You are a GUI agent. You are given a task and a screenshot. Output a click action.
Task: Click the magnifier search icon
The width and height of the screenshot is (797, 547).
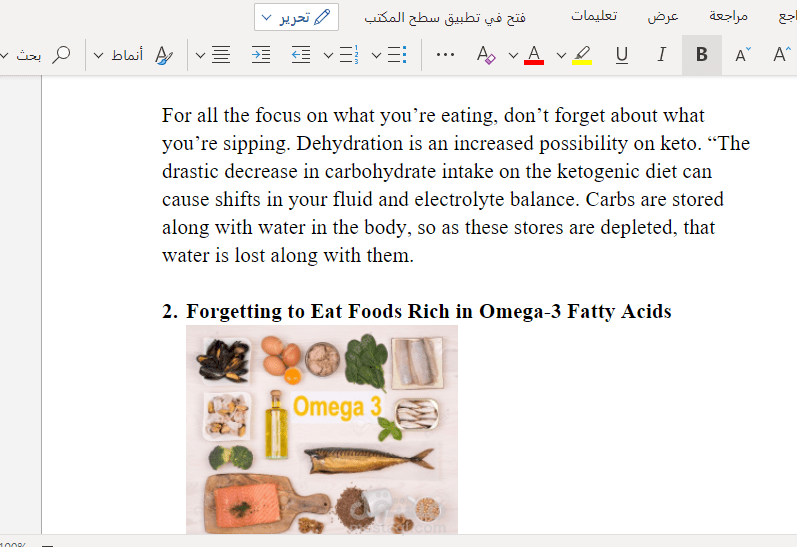click(x=61, y=55)
